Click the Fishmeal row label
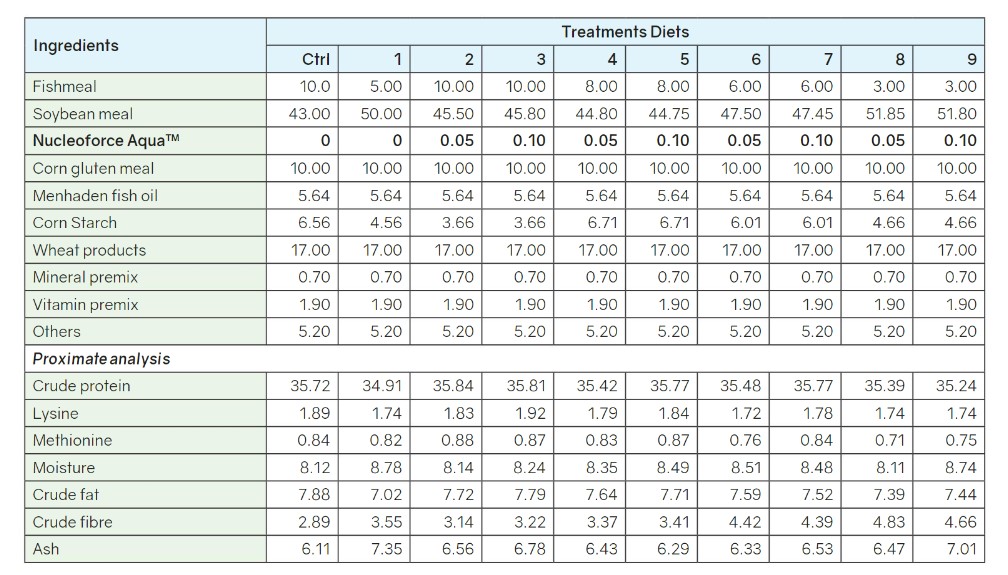Image resolution: width=1008 pixels, height=575 pixels. [65, 87]
